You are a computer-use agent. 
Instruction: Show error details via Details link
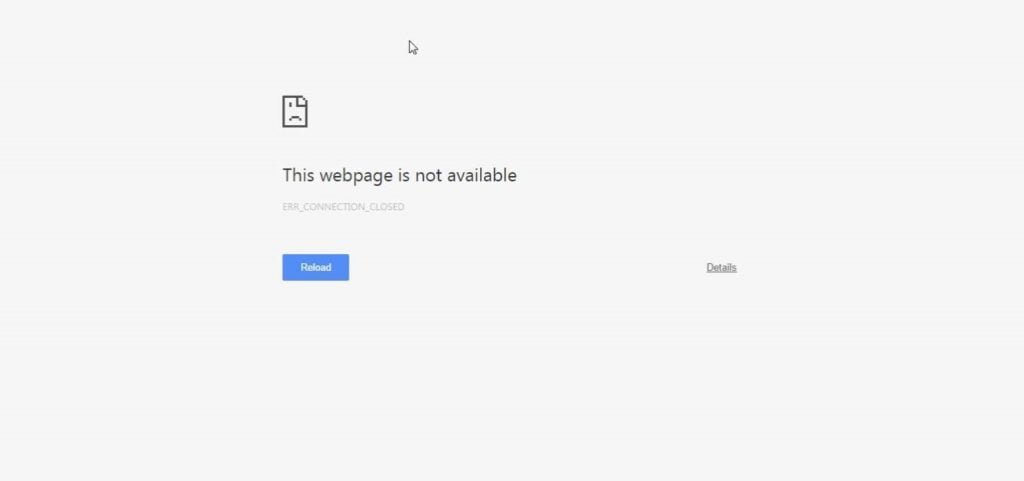pyautogui.click(x=721, y=268)
